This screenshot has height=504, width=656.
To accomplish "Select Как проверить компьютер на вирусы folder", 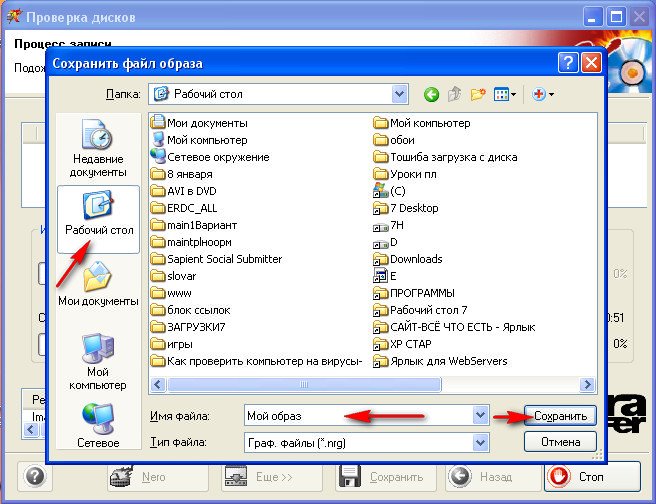I will pos(256,361).
